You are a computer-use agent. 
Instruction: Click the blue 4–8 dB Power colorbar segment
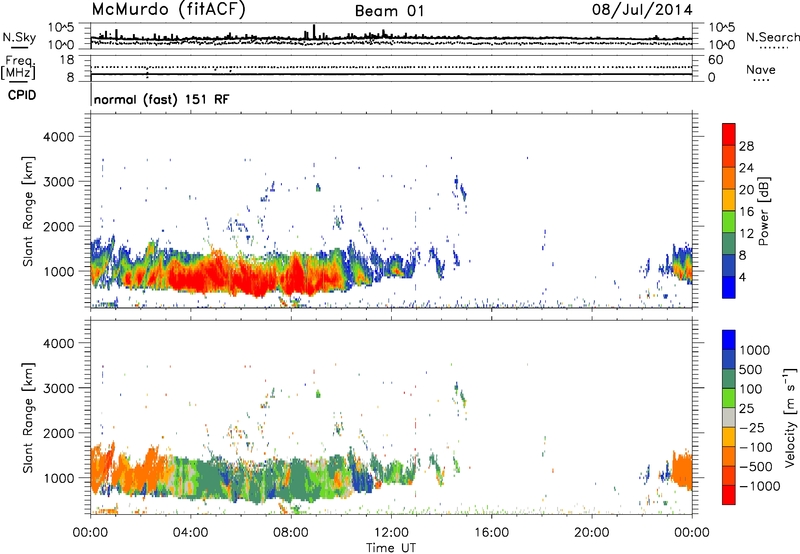(x=729, y=266)
